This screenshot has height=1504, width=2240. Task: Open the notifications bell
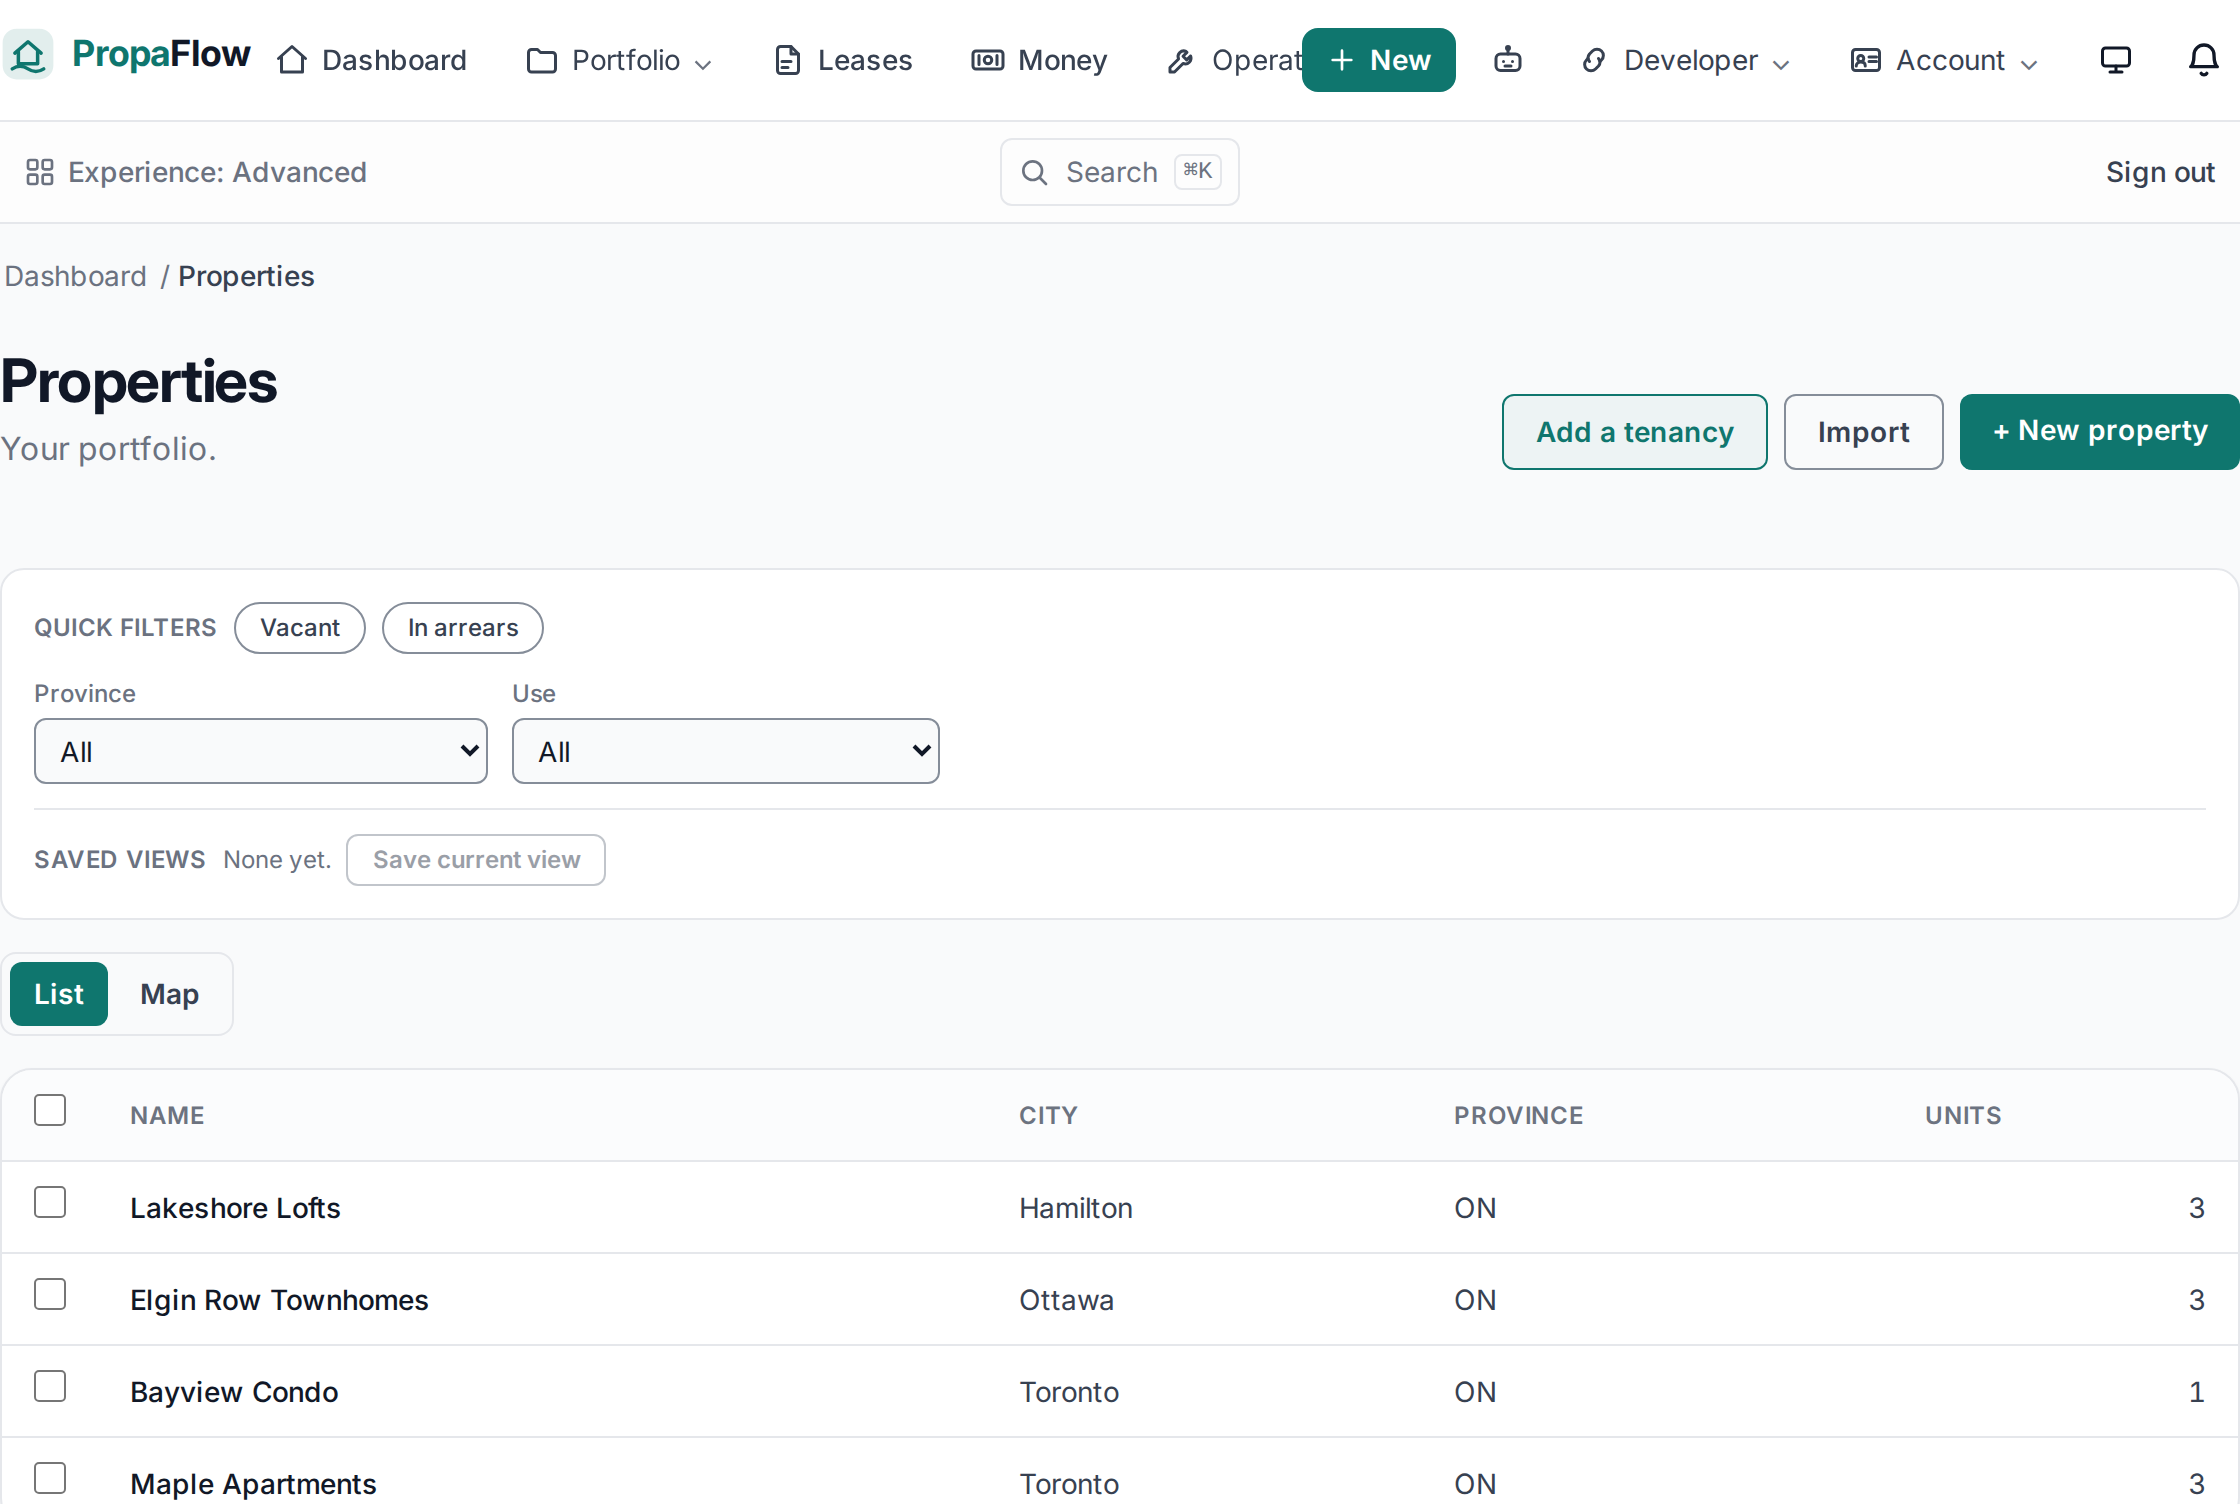(2204, 60)
